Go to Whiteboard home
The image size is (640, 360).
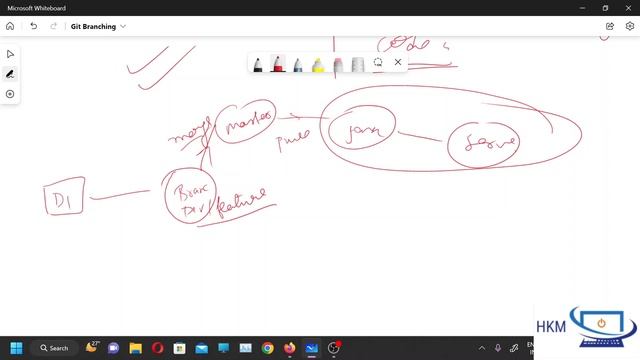tap(10, 26)
